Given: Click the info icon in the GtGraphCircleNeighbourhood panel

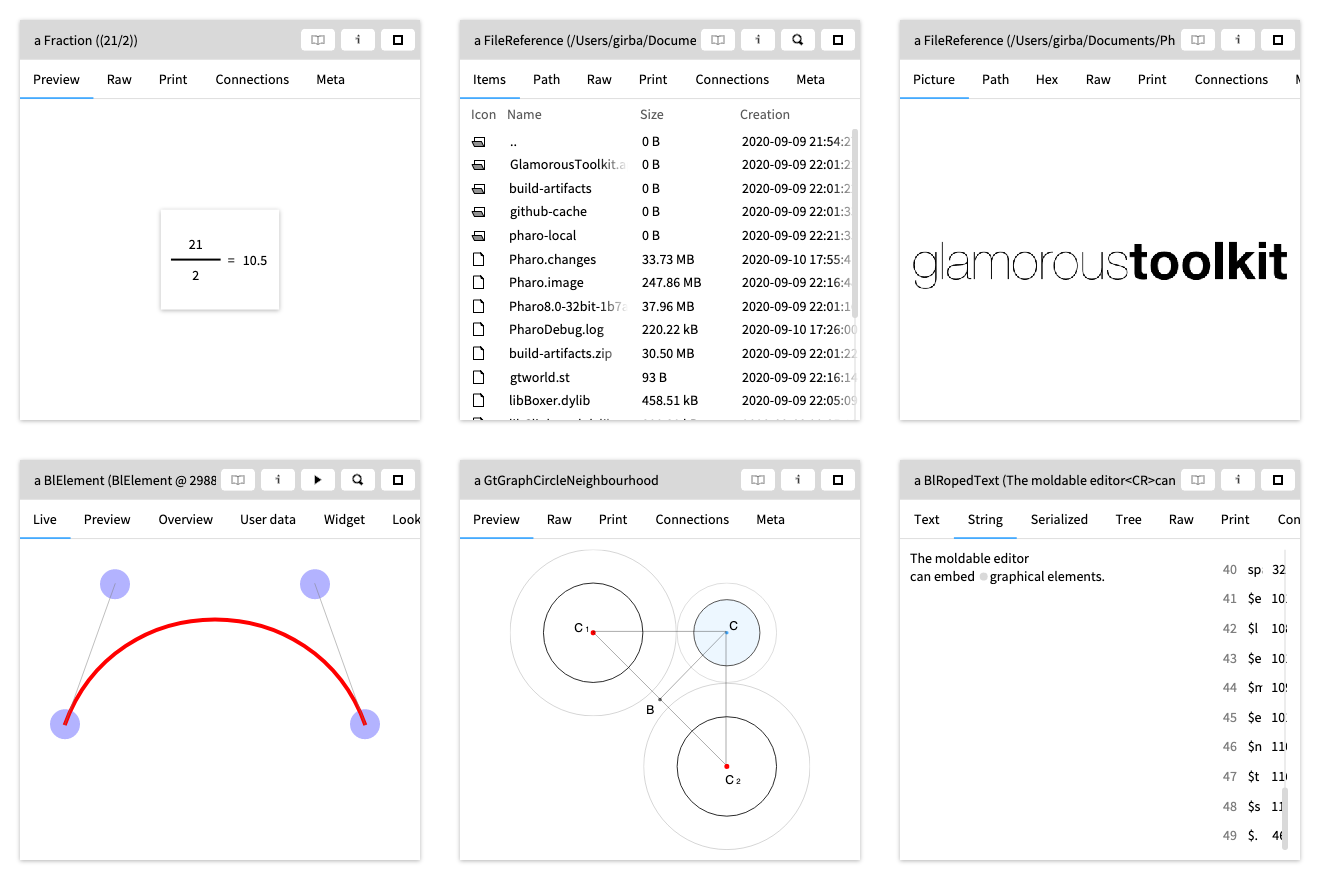Looking at the screenshot, I should point(798,480).
